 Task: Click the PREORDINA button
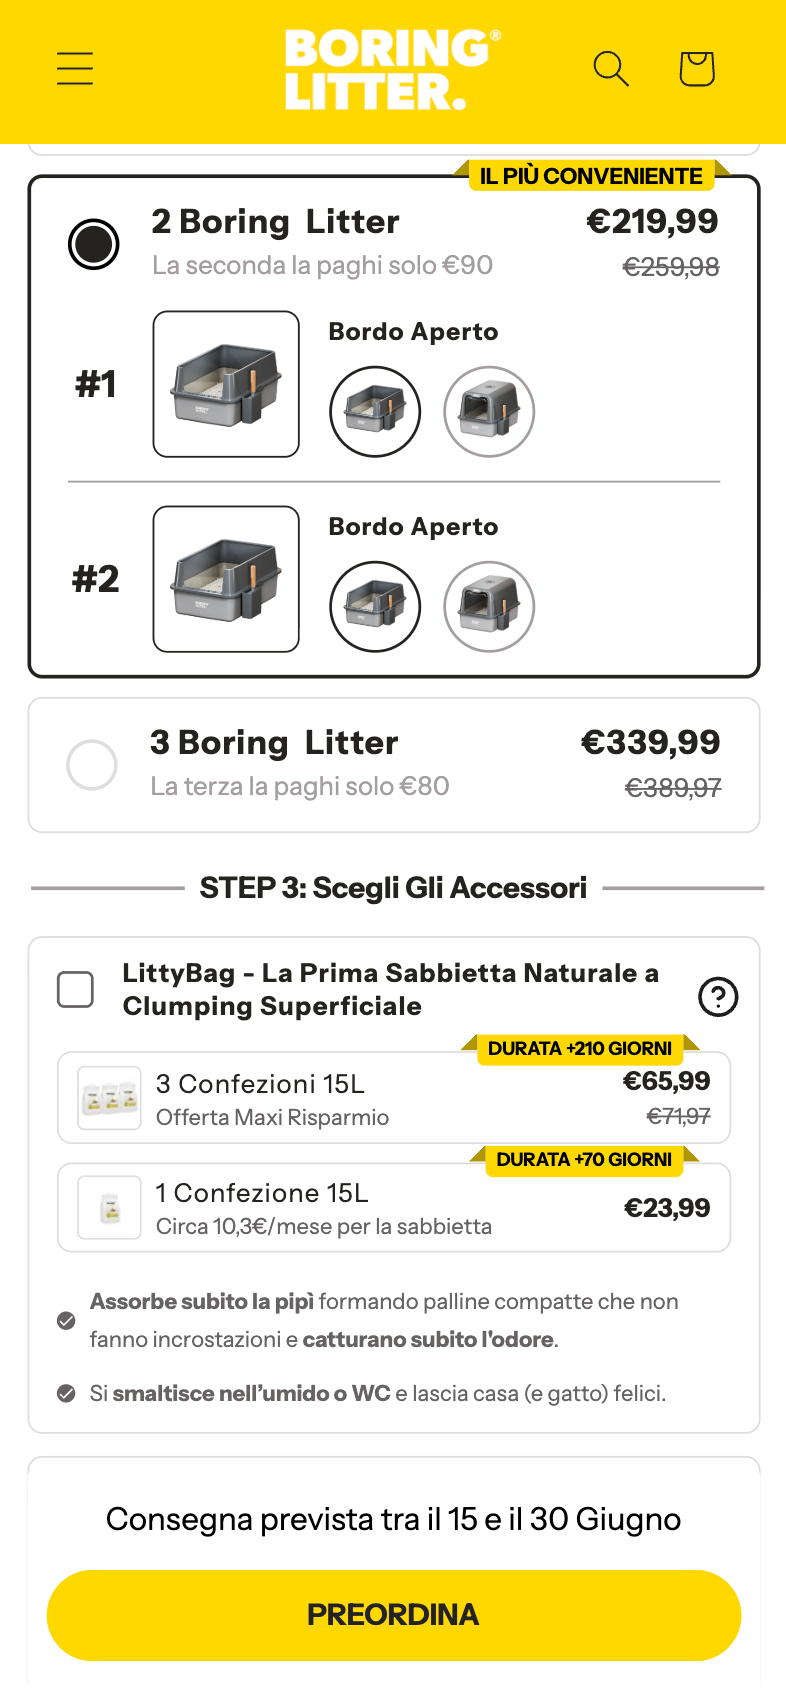394,1615
